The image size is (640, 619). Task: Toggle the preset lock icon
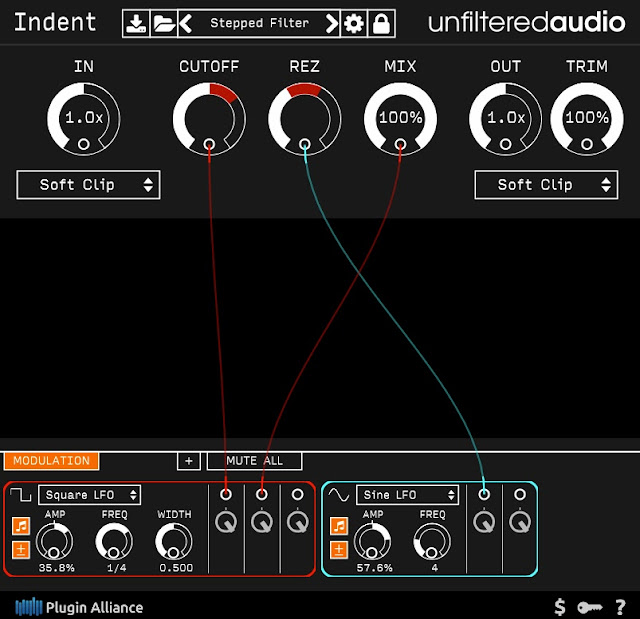point(382,24)
